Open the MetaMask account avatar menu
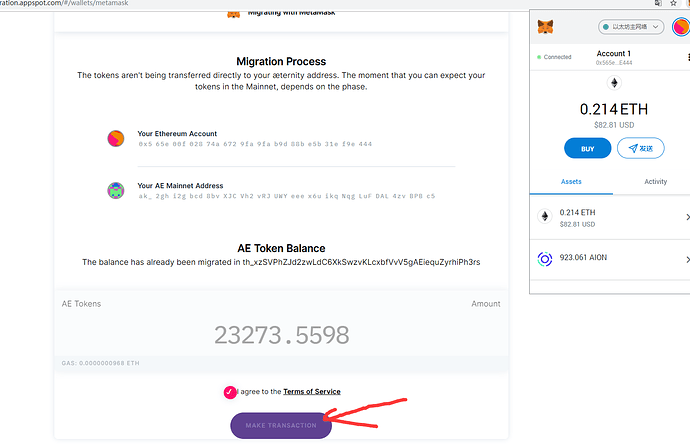Screen dimensions: 690x447 (x=681, y=27)
